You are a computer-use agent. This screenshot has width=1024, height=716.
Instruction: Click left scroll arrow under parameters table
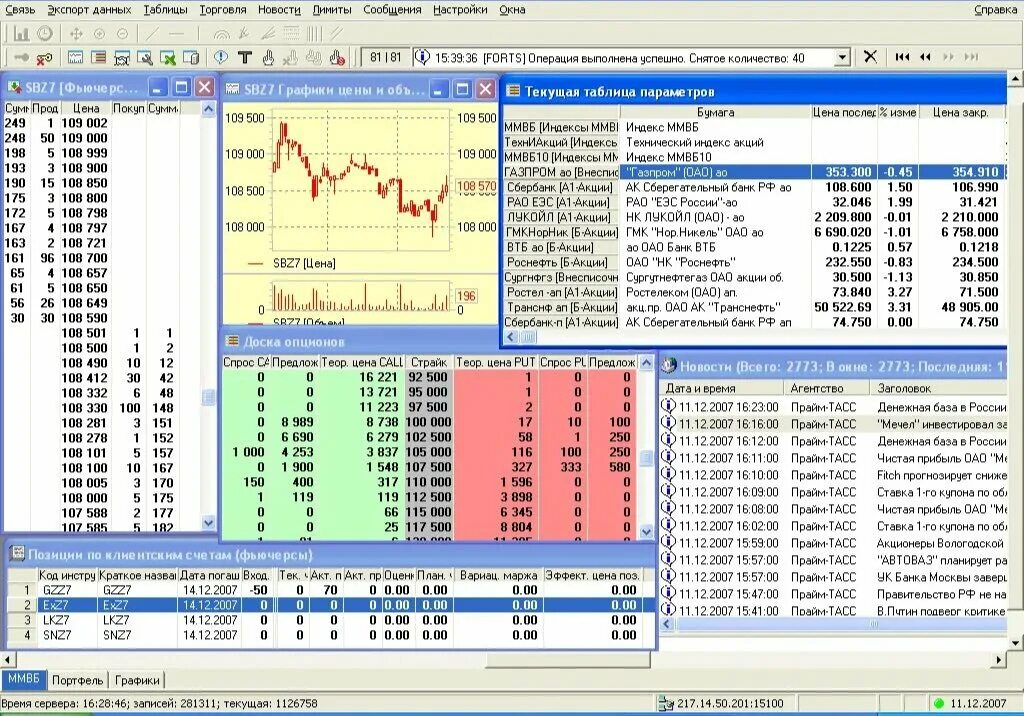point(511,337)
